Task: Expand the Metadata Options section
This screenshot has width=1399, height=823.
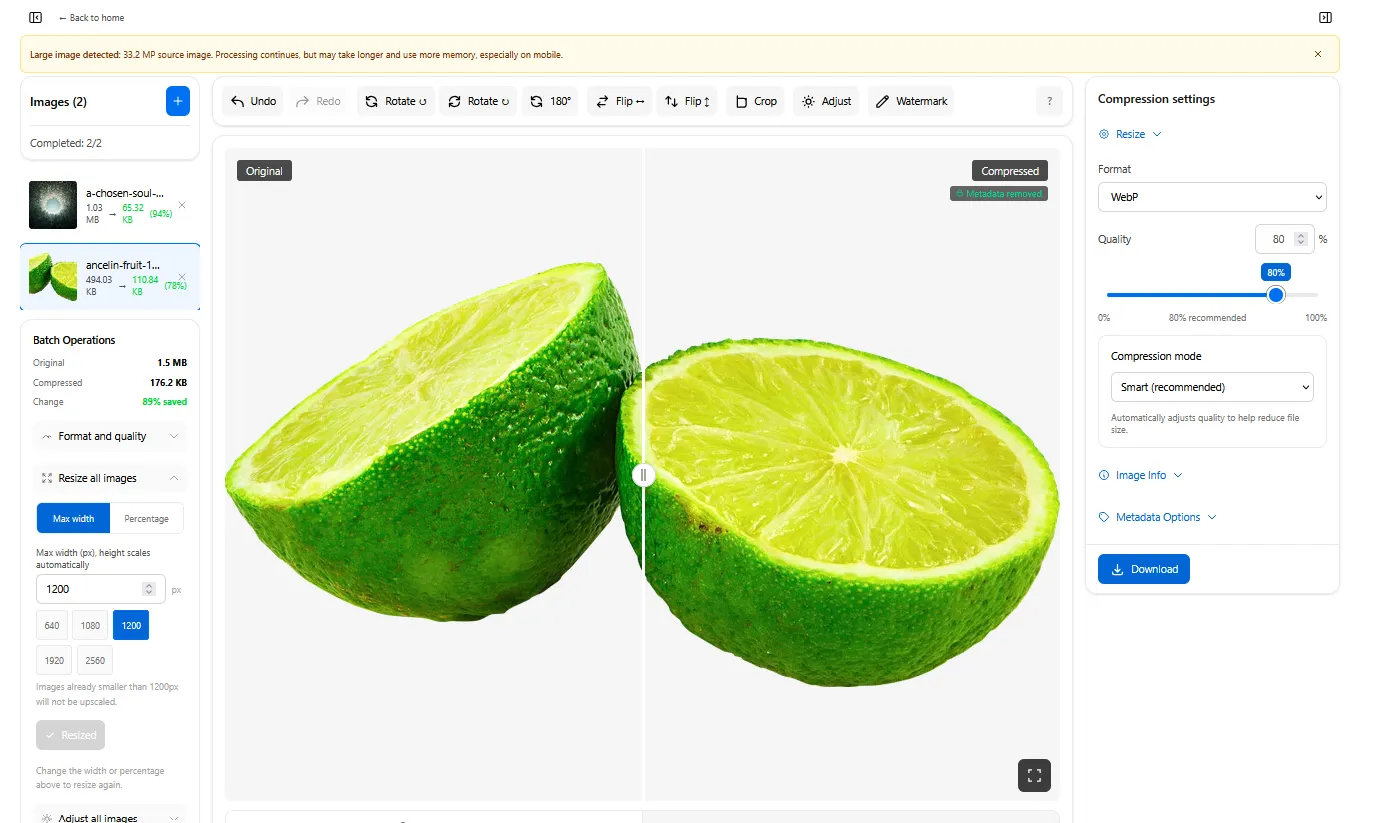Action: [x=1157, y=517]
